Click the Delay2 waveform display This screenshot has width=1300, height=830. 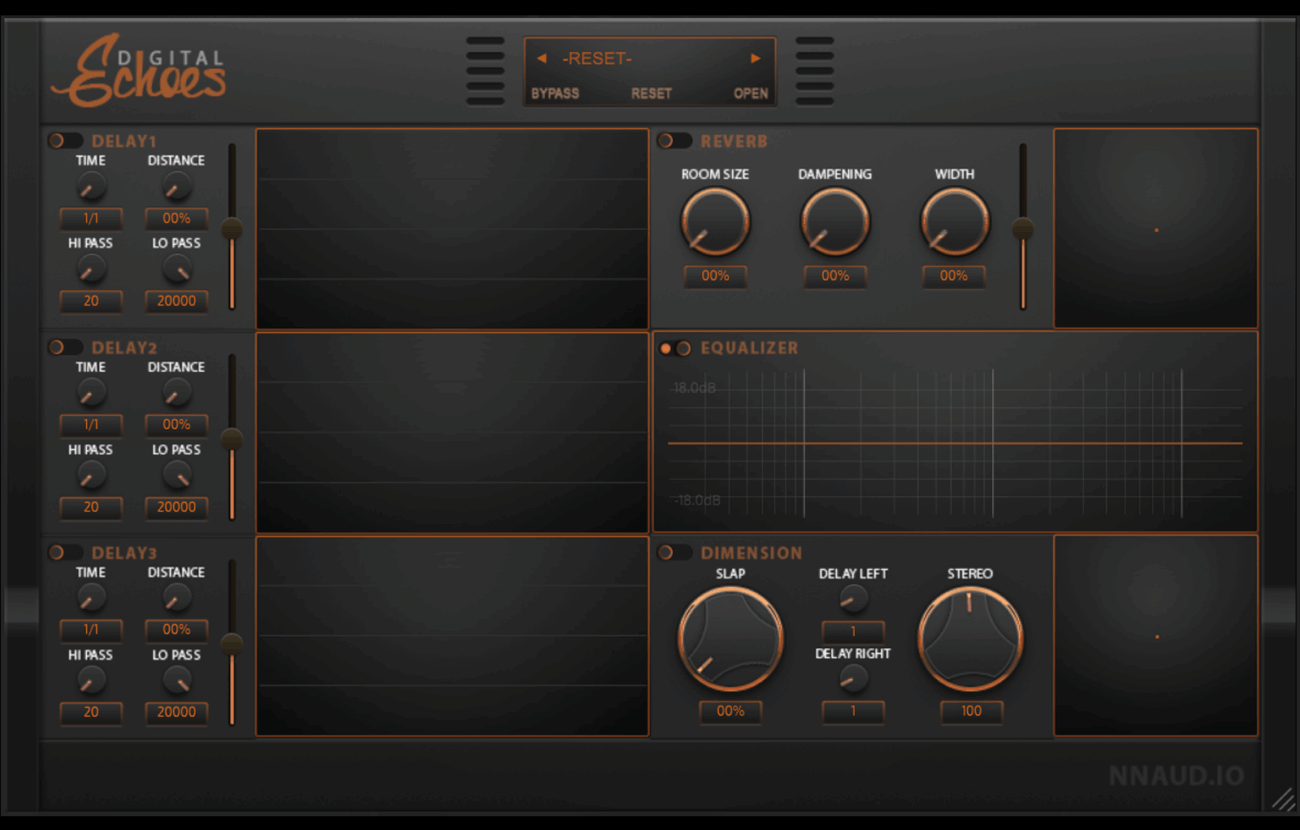pyautogui.click(x=452, y=432)
